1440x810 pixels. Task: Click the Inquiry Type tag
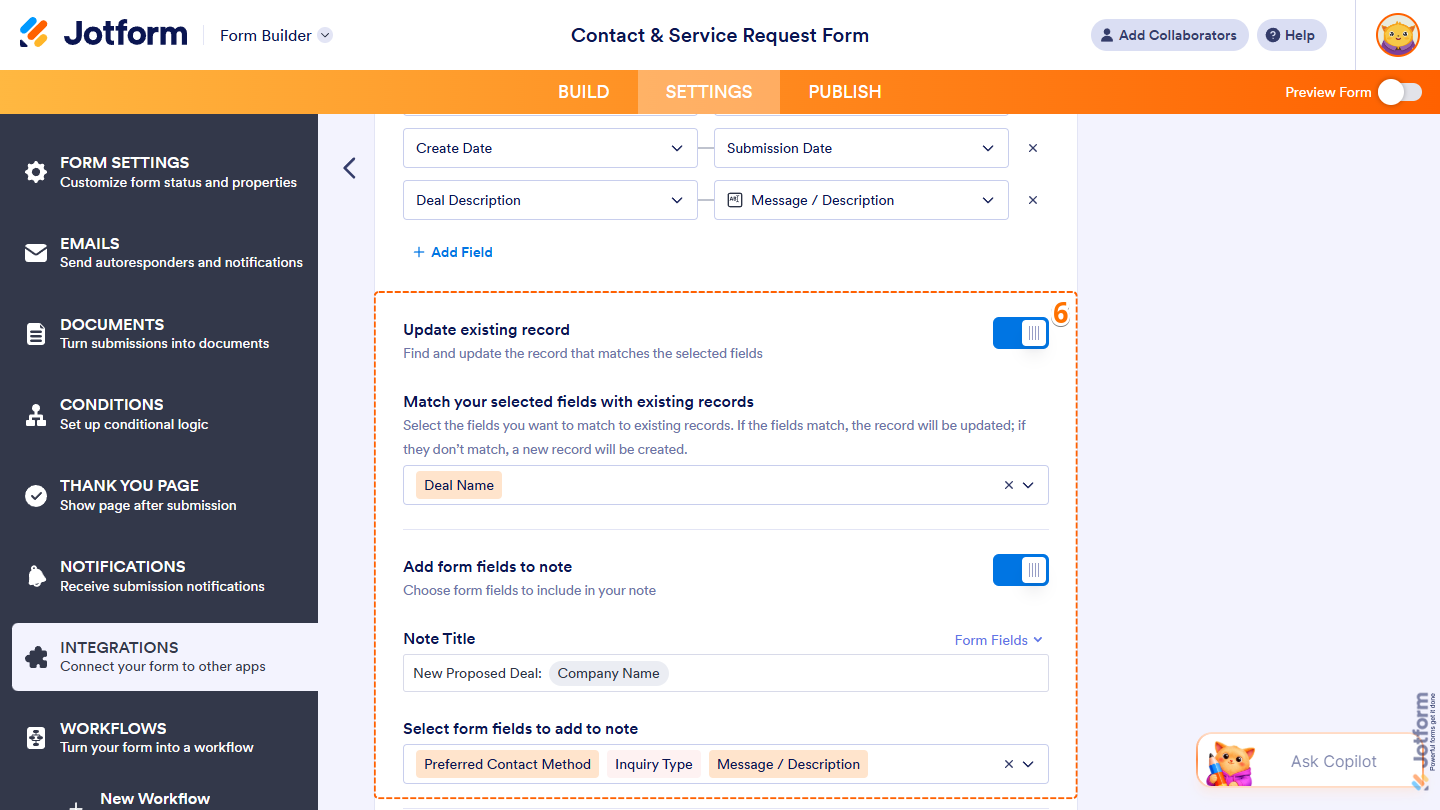click(x=654, y=764)
